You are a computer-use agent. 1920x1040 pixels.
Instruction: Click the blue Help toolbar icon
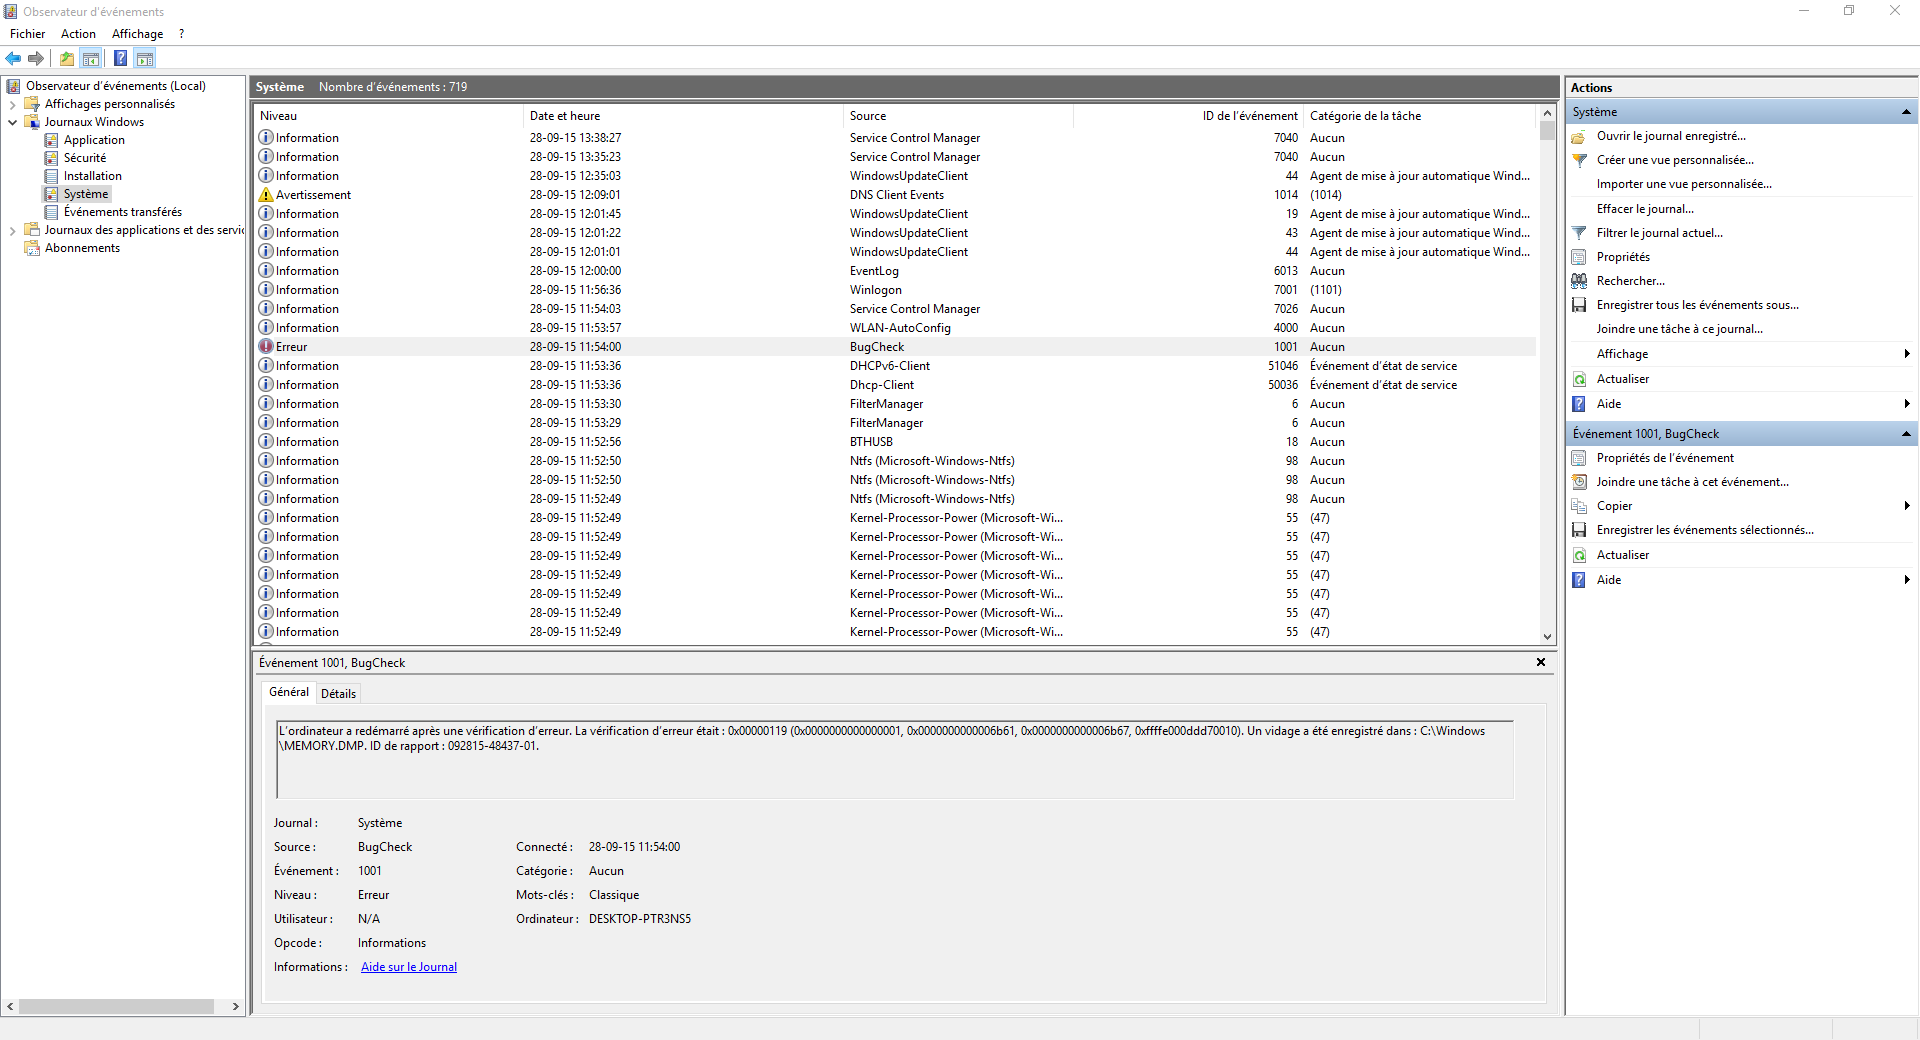tap(120, 58)
